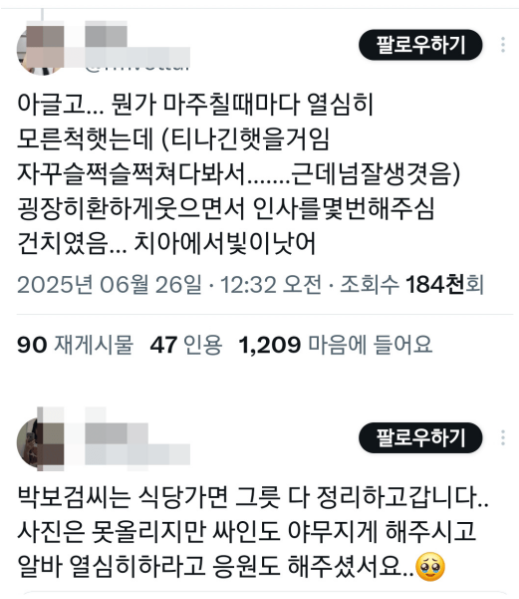The height and width of the screenshot is (599, 519).
Task: View the 1,209 마음에 들어요 likes list
Action: (x=335, y=345)
